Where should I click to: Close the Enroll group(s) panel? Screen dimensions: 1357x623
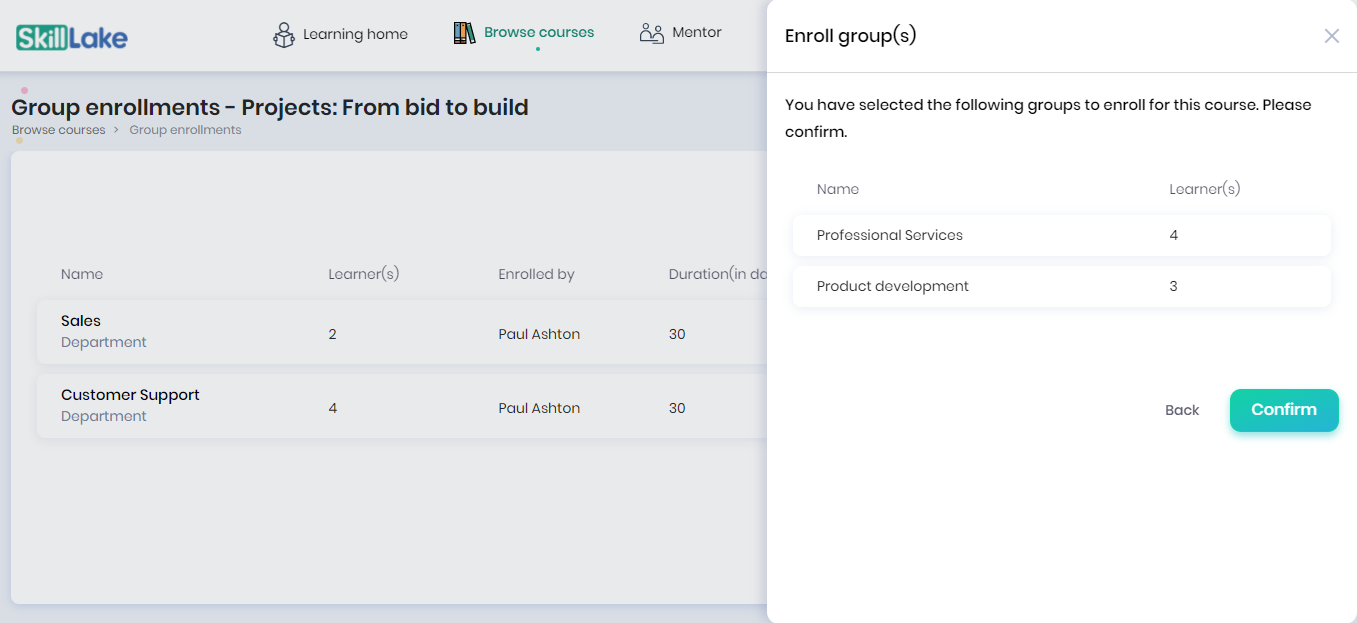click(1331, 36)
